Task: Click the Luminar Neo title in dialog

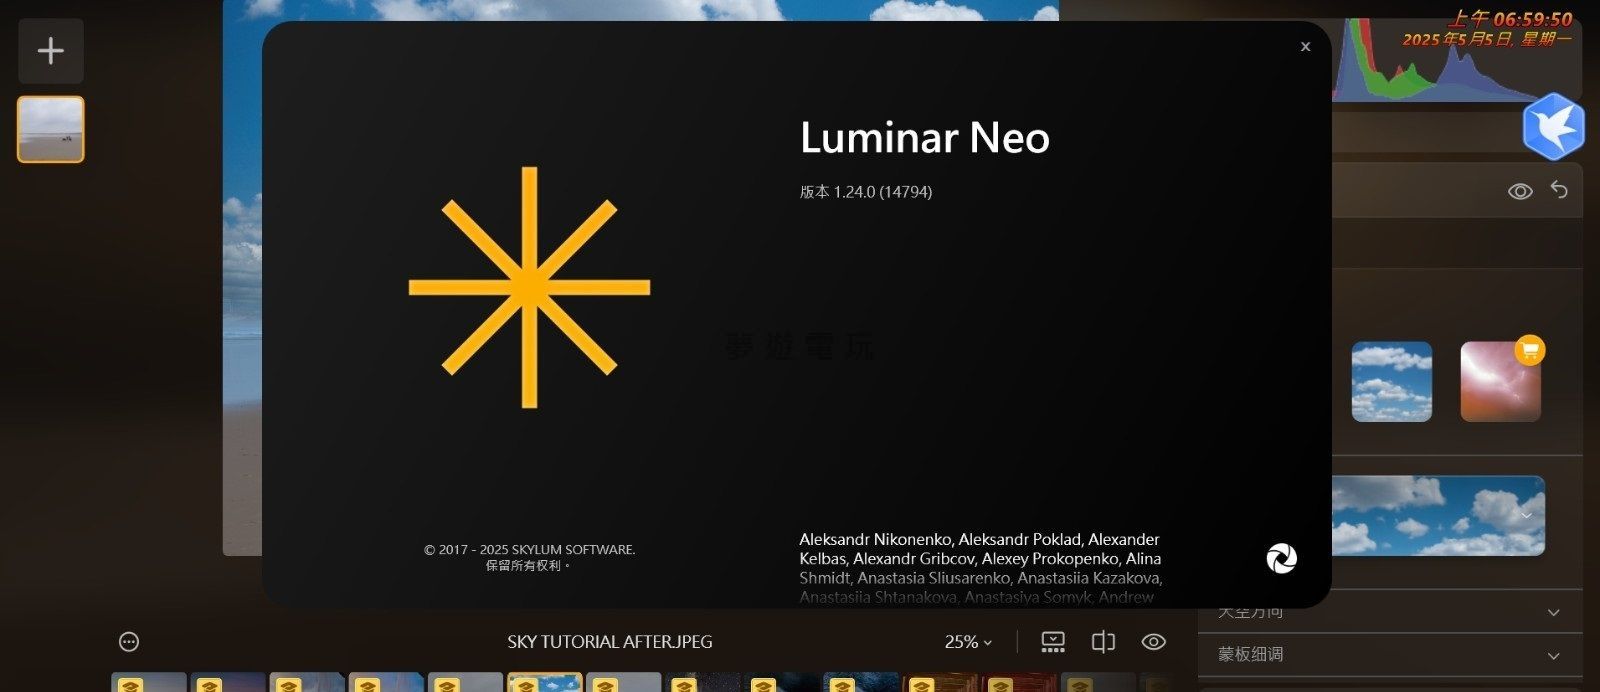Action: (x=925, y=138)
